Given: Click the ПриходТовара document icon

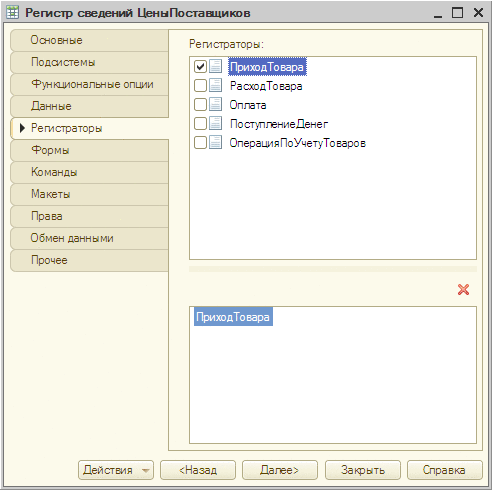Looking at the screenshot, I should click(x=215, y=66).
